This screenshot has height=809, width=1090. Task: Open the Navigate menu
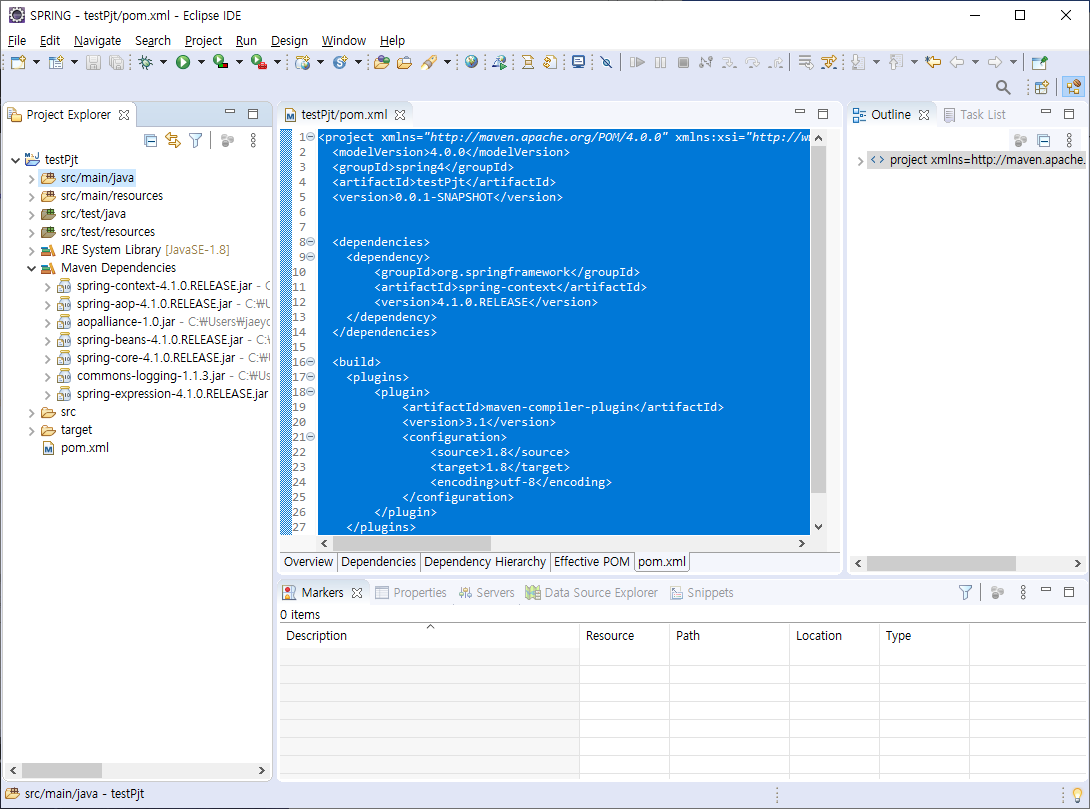97,40
